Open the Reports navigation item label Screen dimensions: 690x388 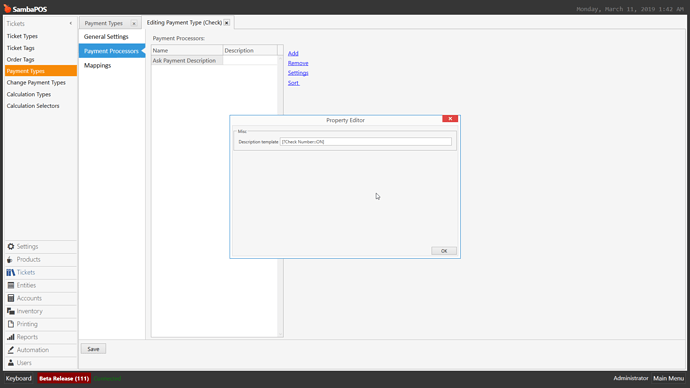27,337
